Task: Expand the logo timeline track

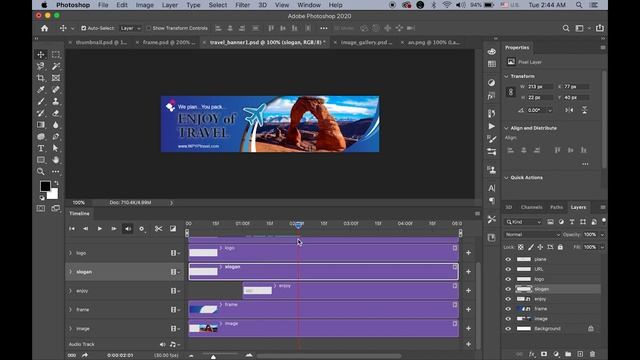Action: 70,253
